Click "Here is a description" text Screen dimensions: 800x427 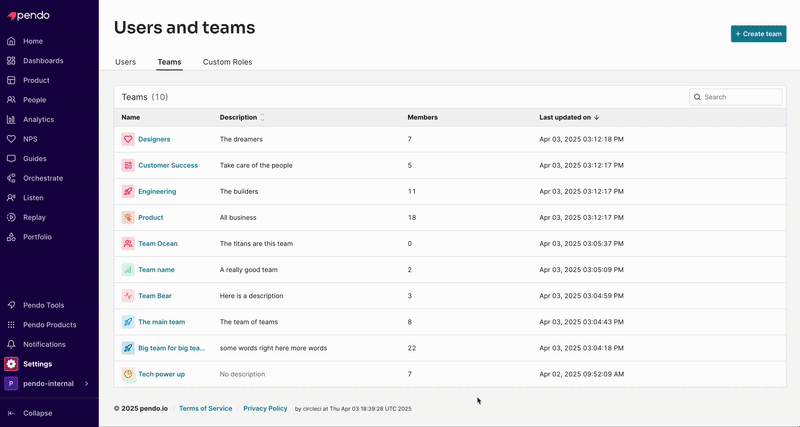[252, 296]
